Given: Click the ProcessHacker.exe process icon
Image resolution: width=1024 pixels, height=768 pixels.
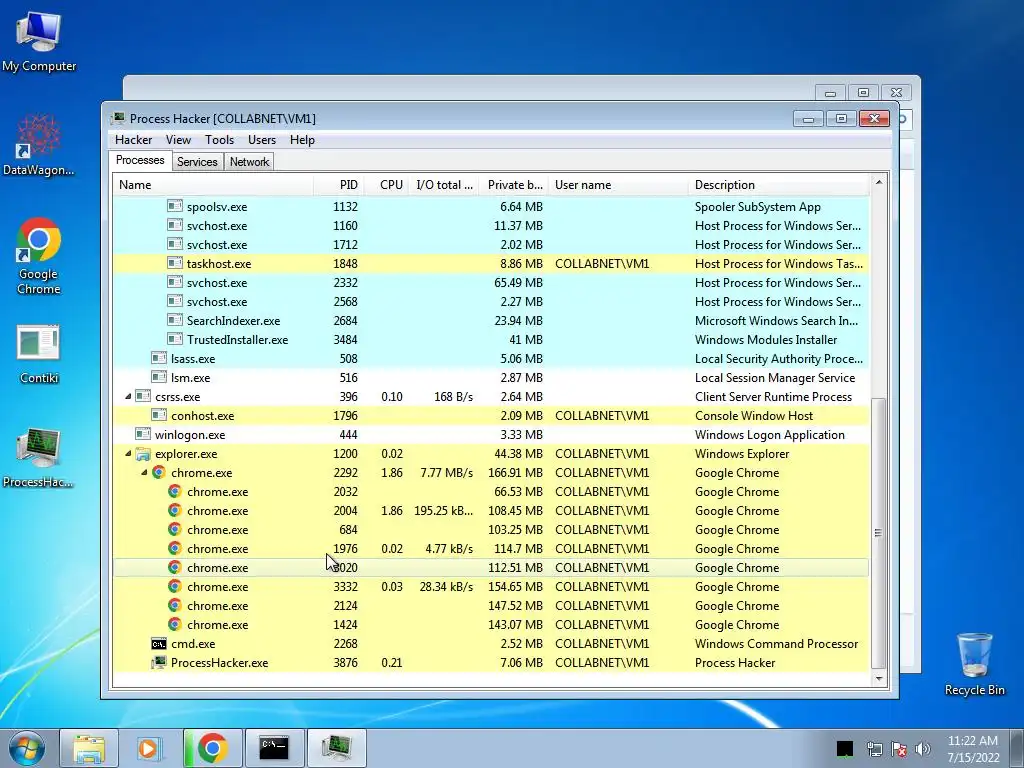Looking at the screenshot, I should (159, 663).
